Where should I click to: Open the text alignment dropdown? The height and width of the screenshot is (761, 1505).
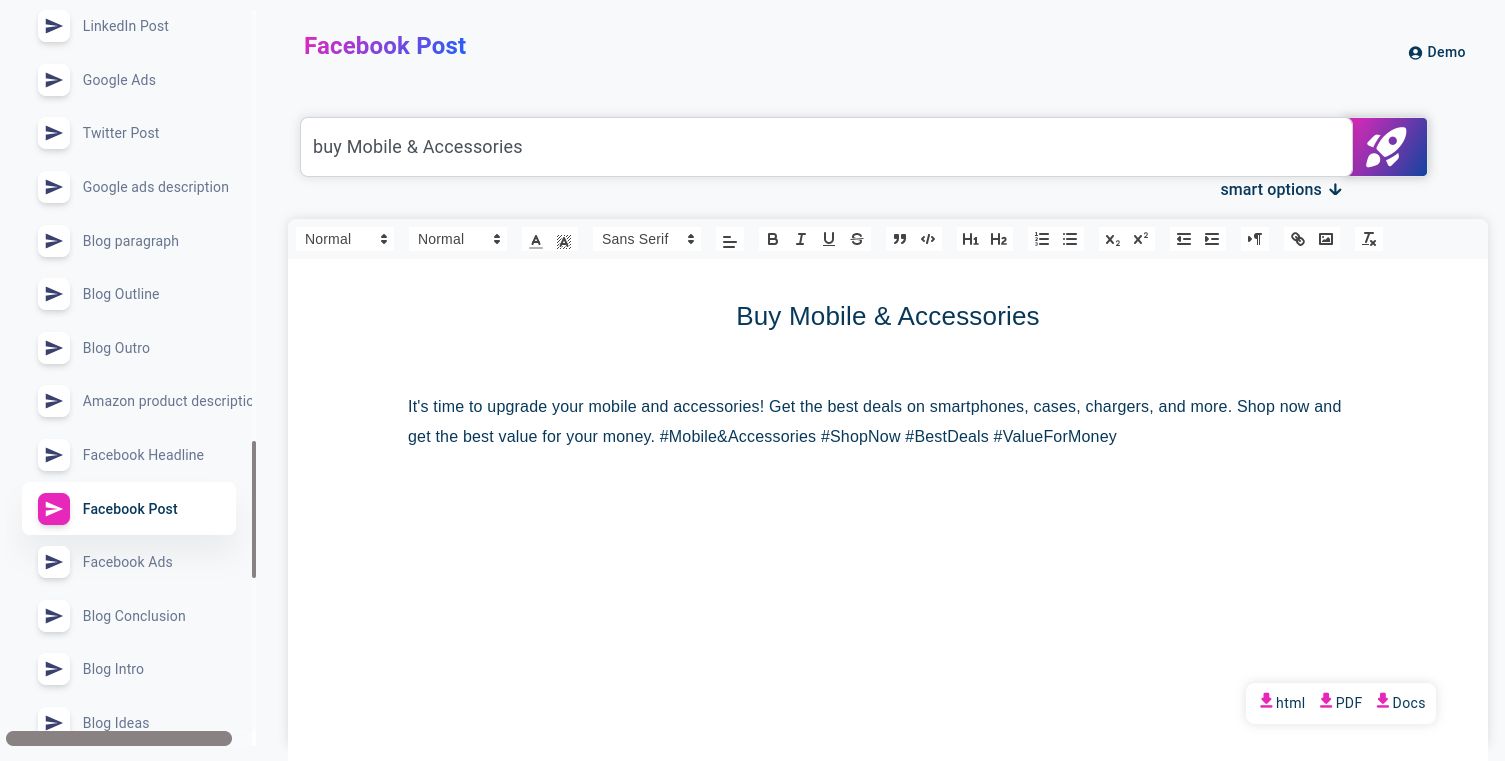[x=729, y=239]
